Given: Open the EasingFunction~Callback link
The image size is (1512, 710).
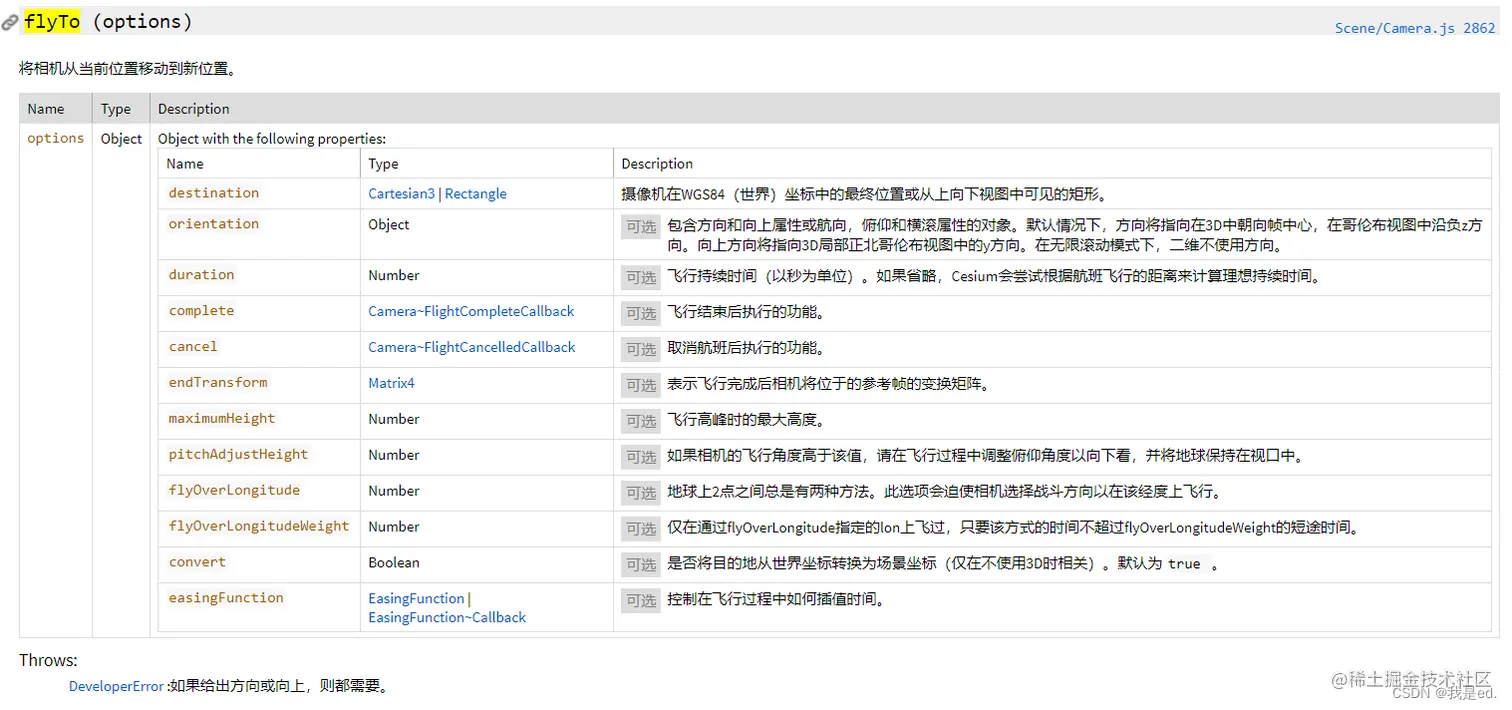Looking at the screenshot, I should tap(447, 618).
